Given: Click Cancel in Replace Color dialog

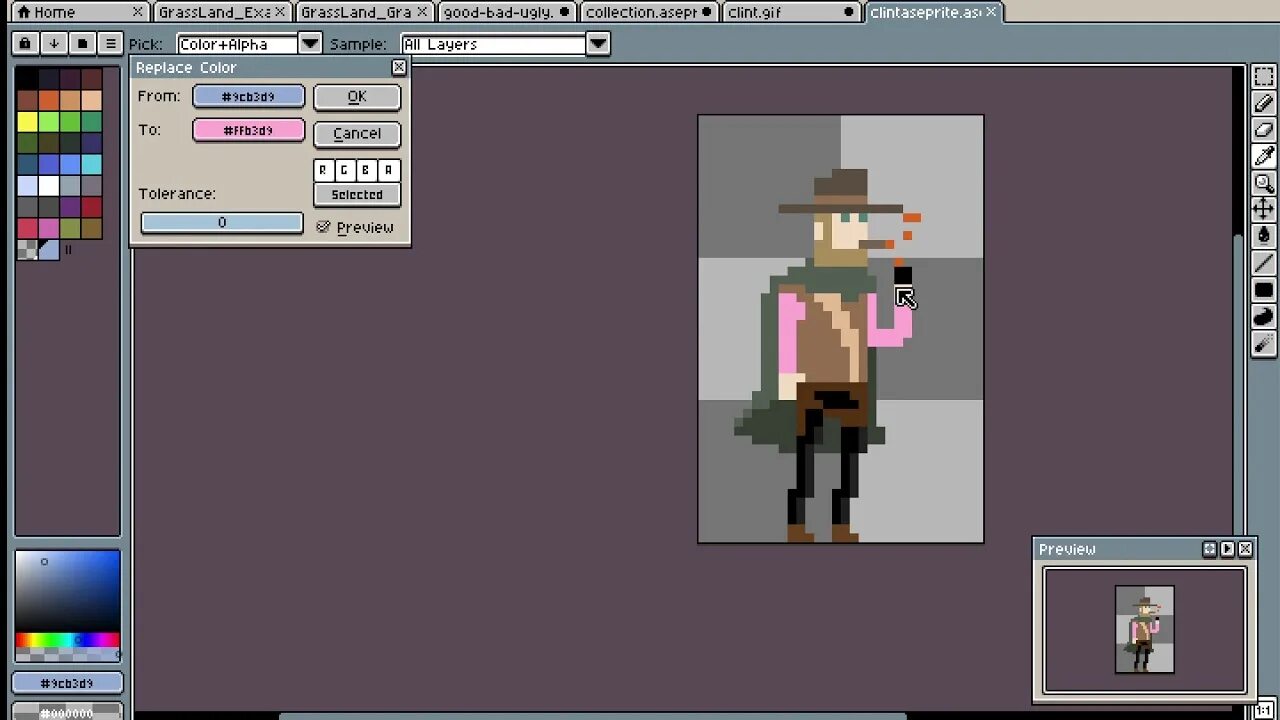Looking at the screenshot, I should pyautogui.click(x=357, y=133).
